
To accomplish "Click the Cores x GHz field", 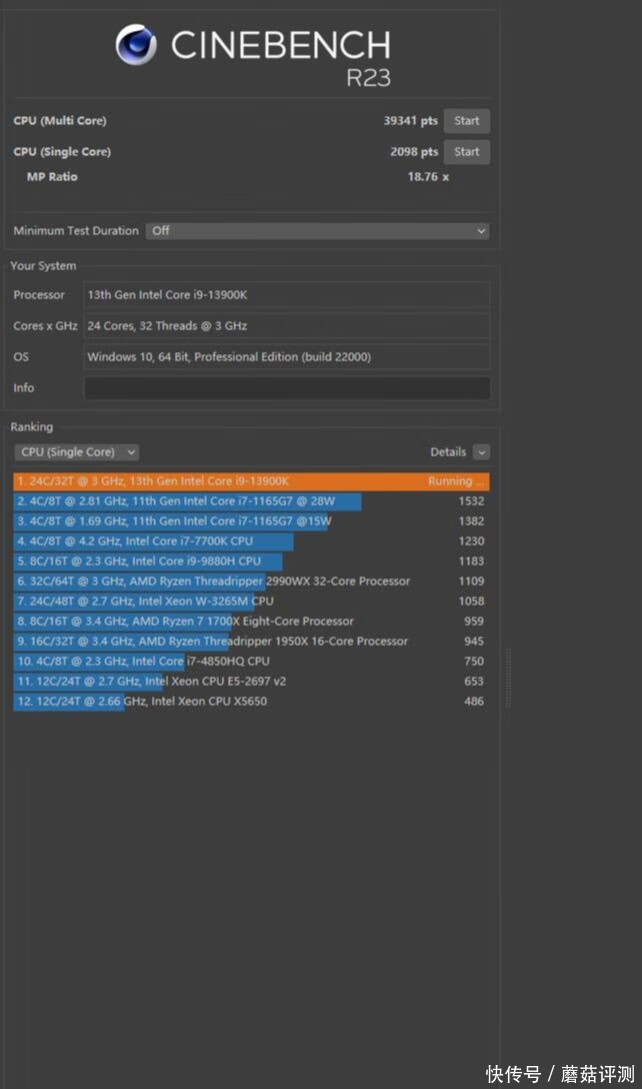I will pyautogui.click(x=287, y=326).
